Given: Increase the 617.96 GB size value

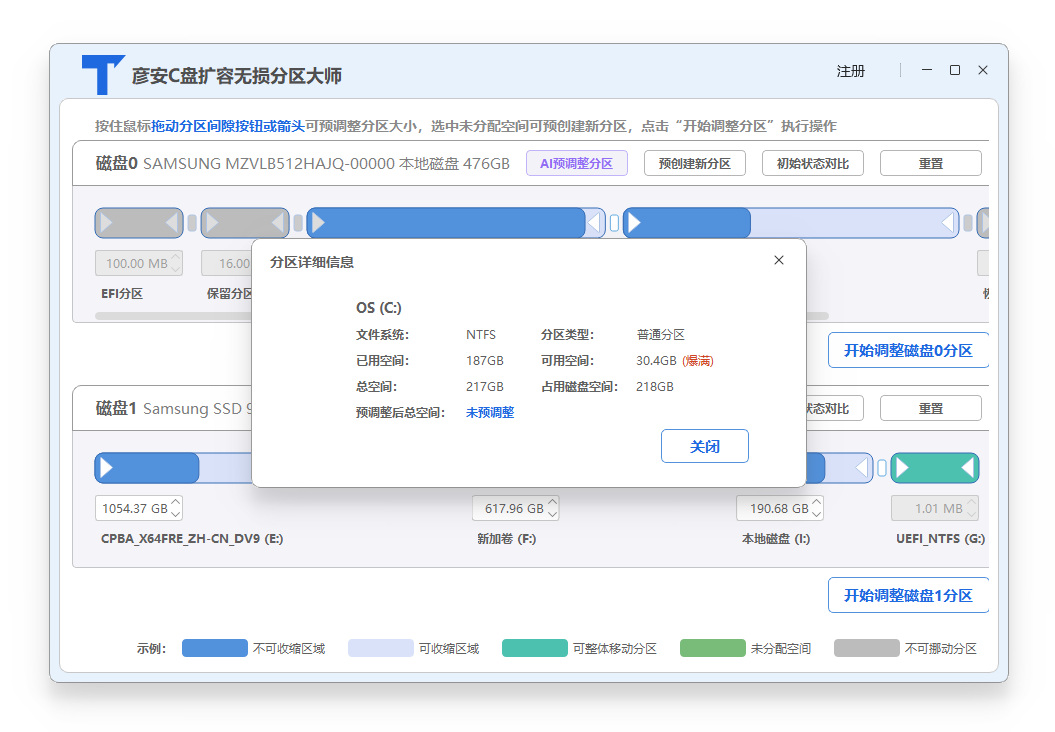Looking at the screenshot, I should (x=552, y=503).
